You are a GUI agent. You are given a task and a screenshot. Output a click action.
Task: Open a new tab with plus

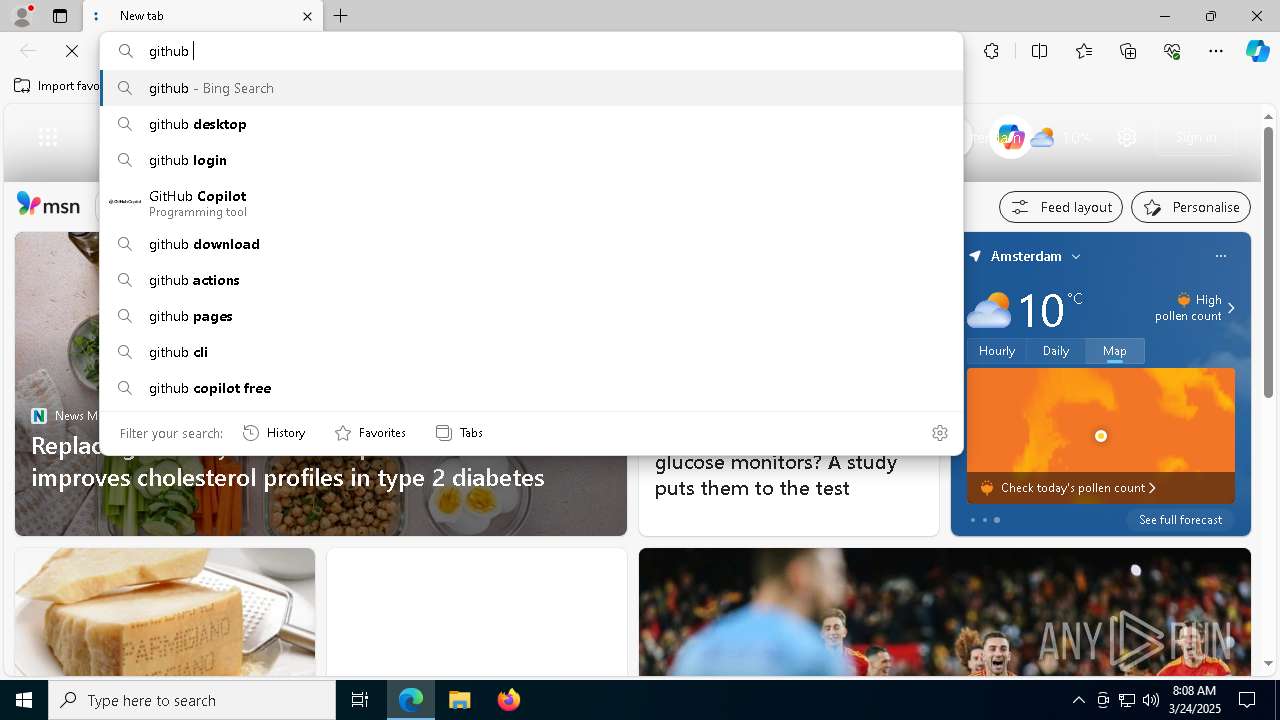tap(341, 16)
